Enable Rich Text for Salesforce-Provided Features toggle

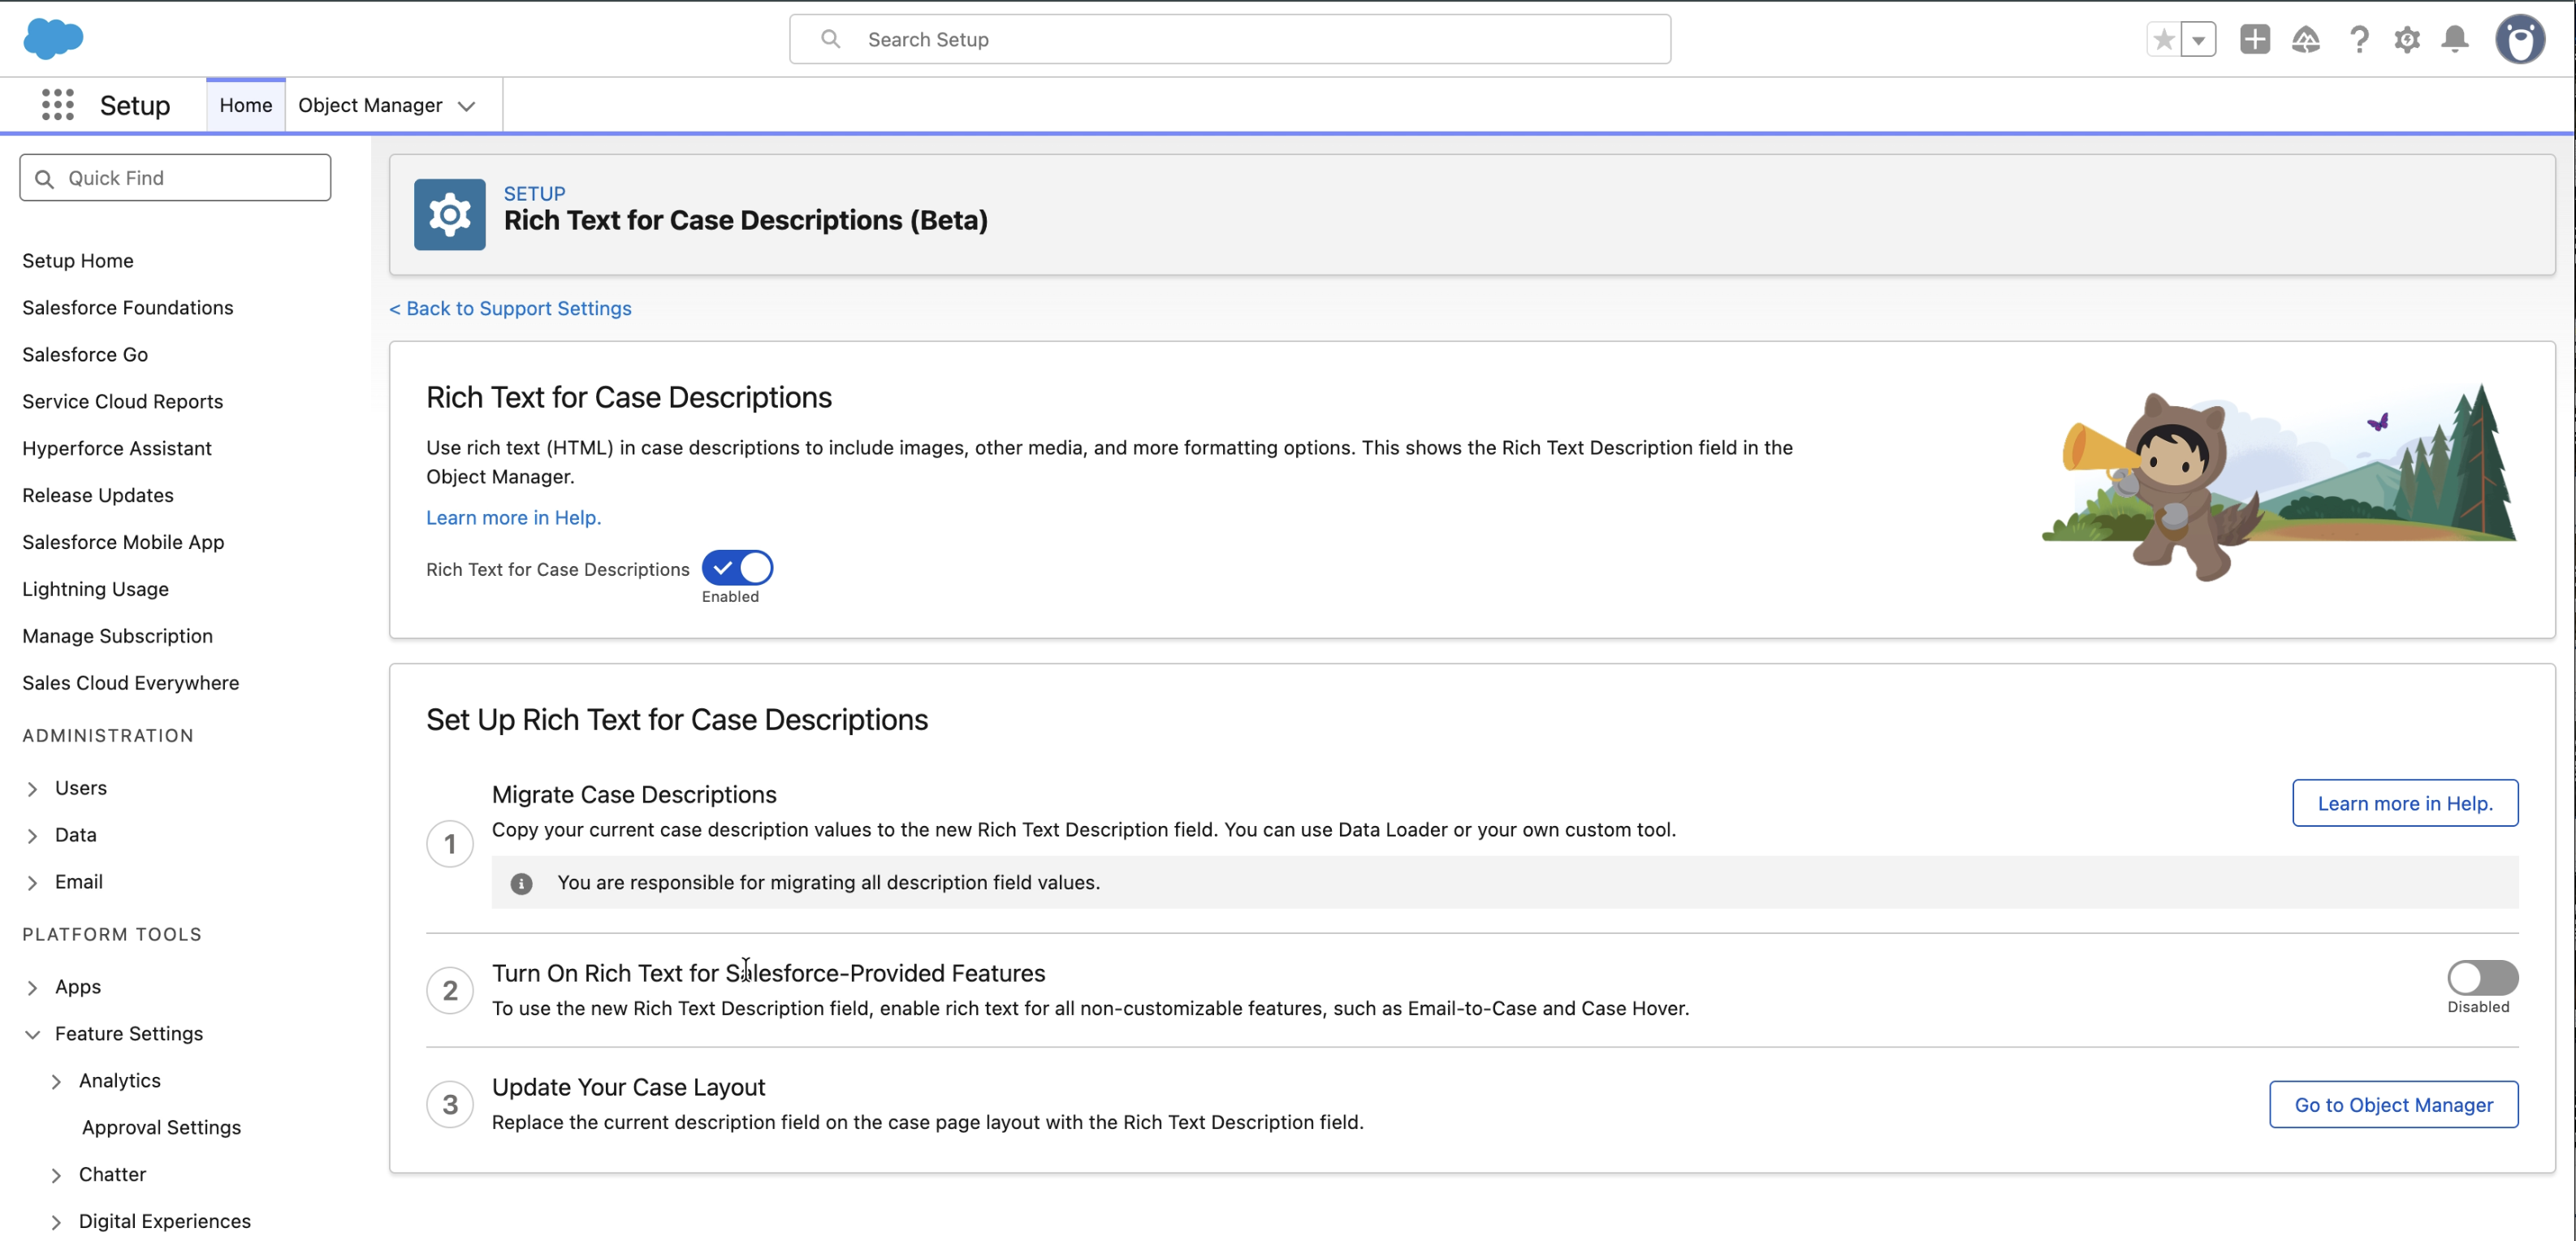click(2482, 977)
